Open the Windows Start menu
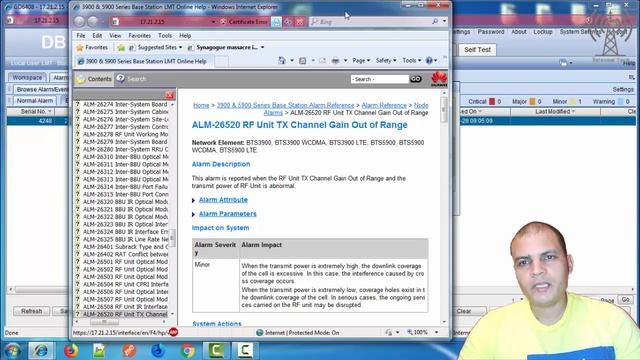The width and height of the screenshot is (640, 360). (x=13, y=351)
